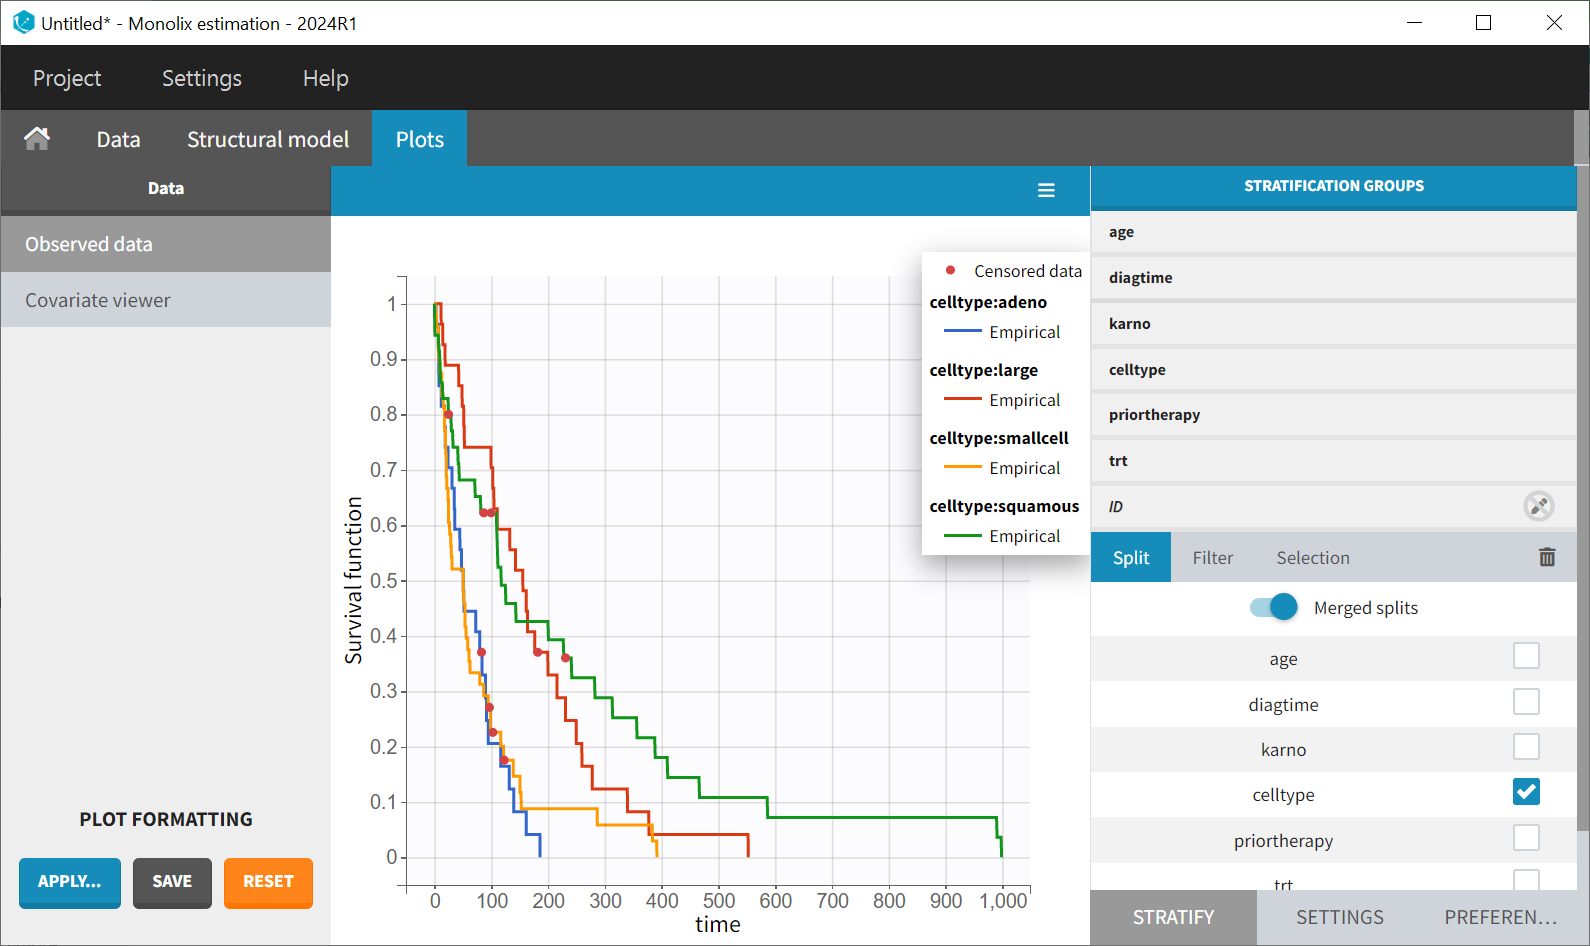1590x946 pixels.
Task: Open the SETTINGS panel tab at bottom
Action: coord(1339,917)
